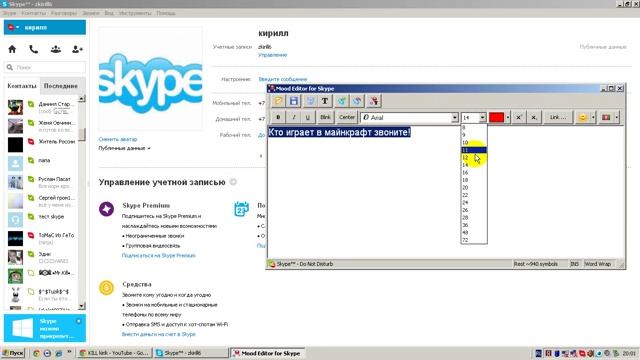The image size is (640, 360).
Task: Open the Инструменты menu in Skype menu bar
Action: (x=135, y=13)
